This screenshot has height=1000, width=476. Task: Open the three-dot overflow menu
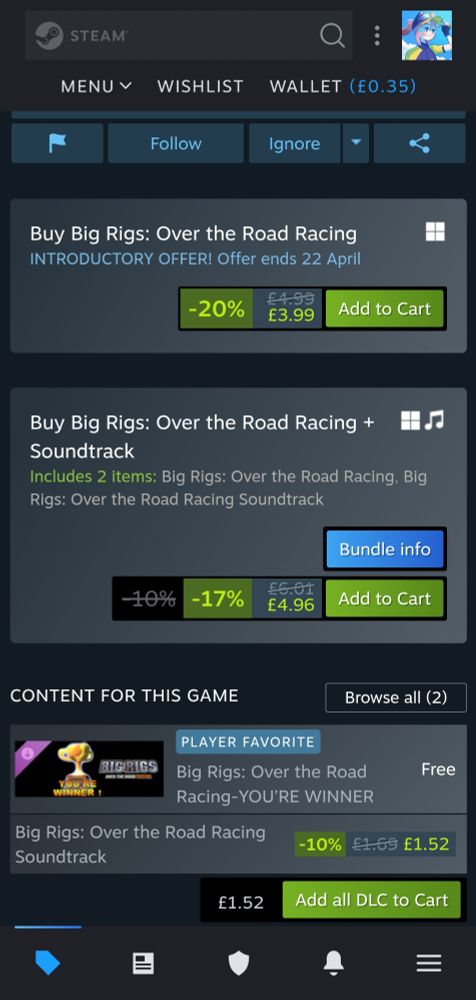coord(377,35)
